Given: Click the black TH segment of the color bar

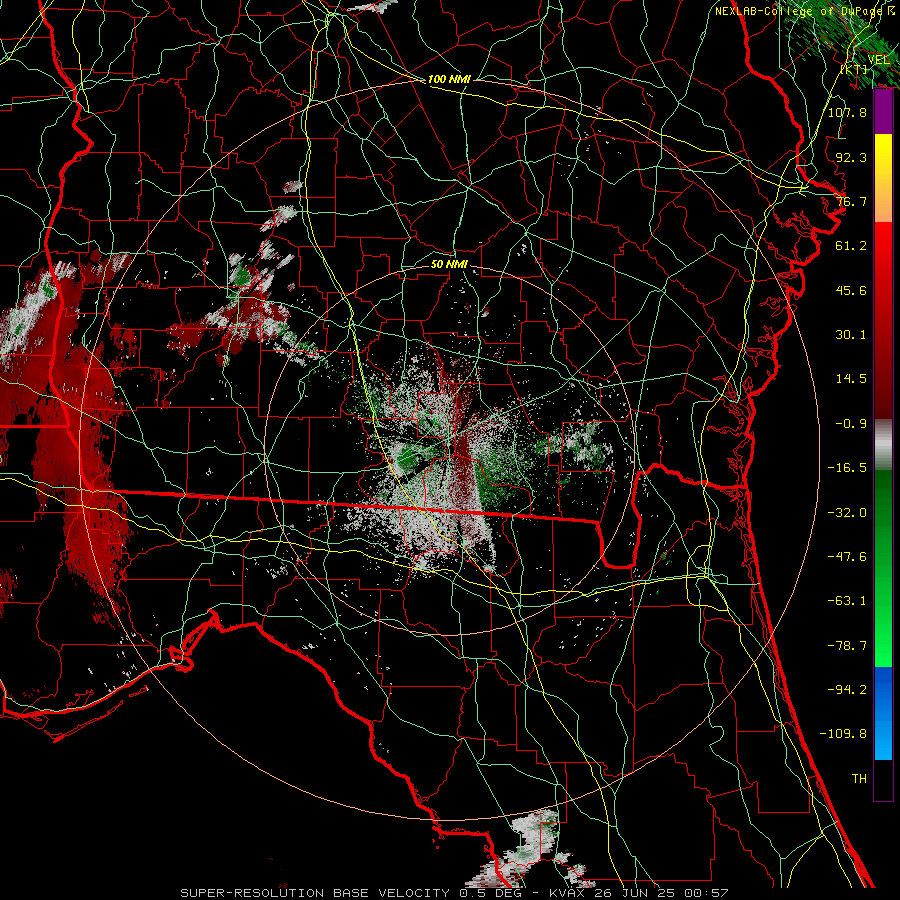Looking at the screenshot, I should (883, 780).
